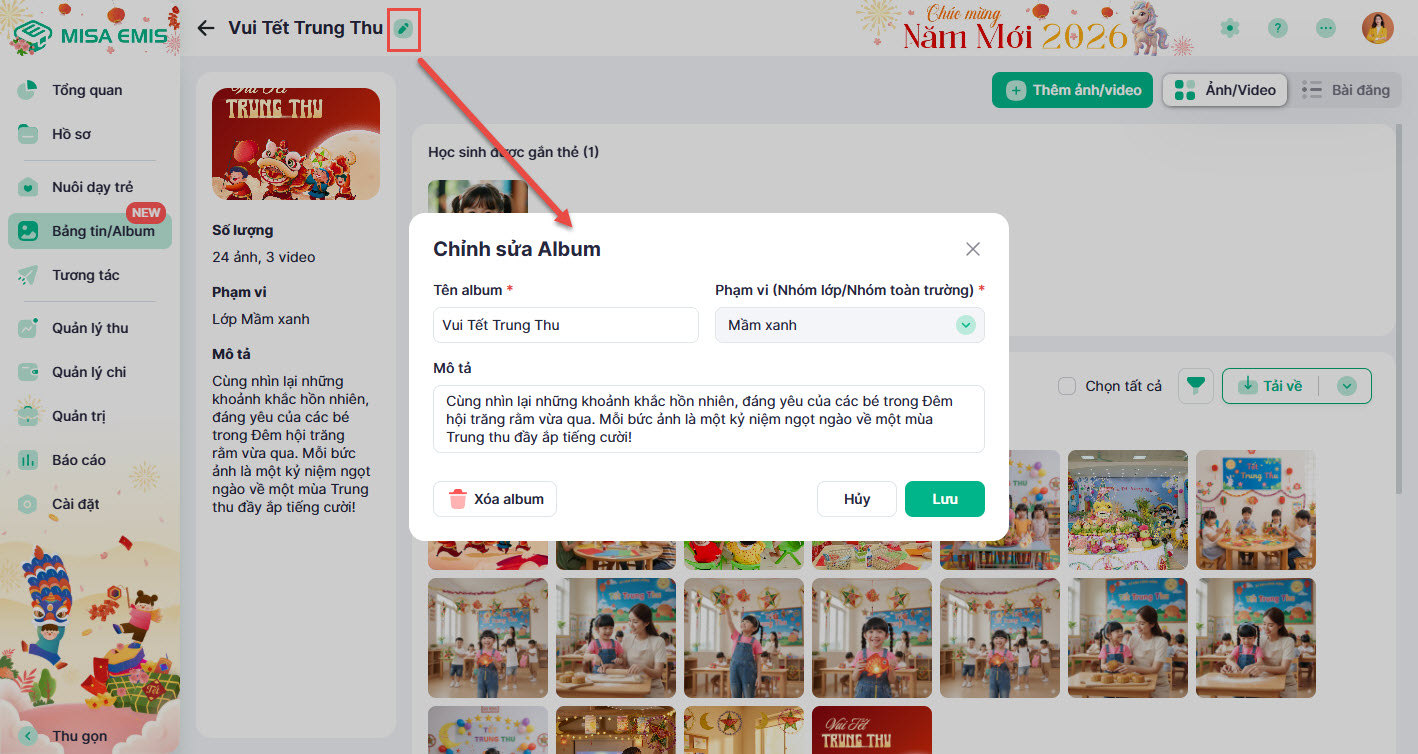The height and width of the screenshot is (754, 1418).
Task: Open the Tải về dropdown arrow
Action: click(1347, 386)
